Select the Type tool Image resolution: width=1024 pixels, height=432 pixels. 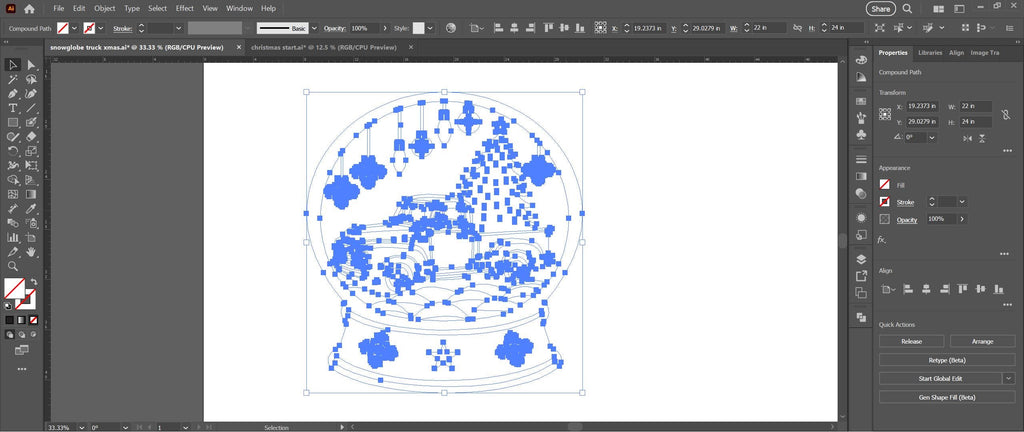[12, 108]
